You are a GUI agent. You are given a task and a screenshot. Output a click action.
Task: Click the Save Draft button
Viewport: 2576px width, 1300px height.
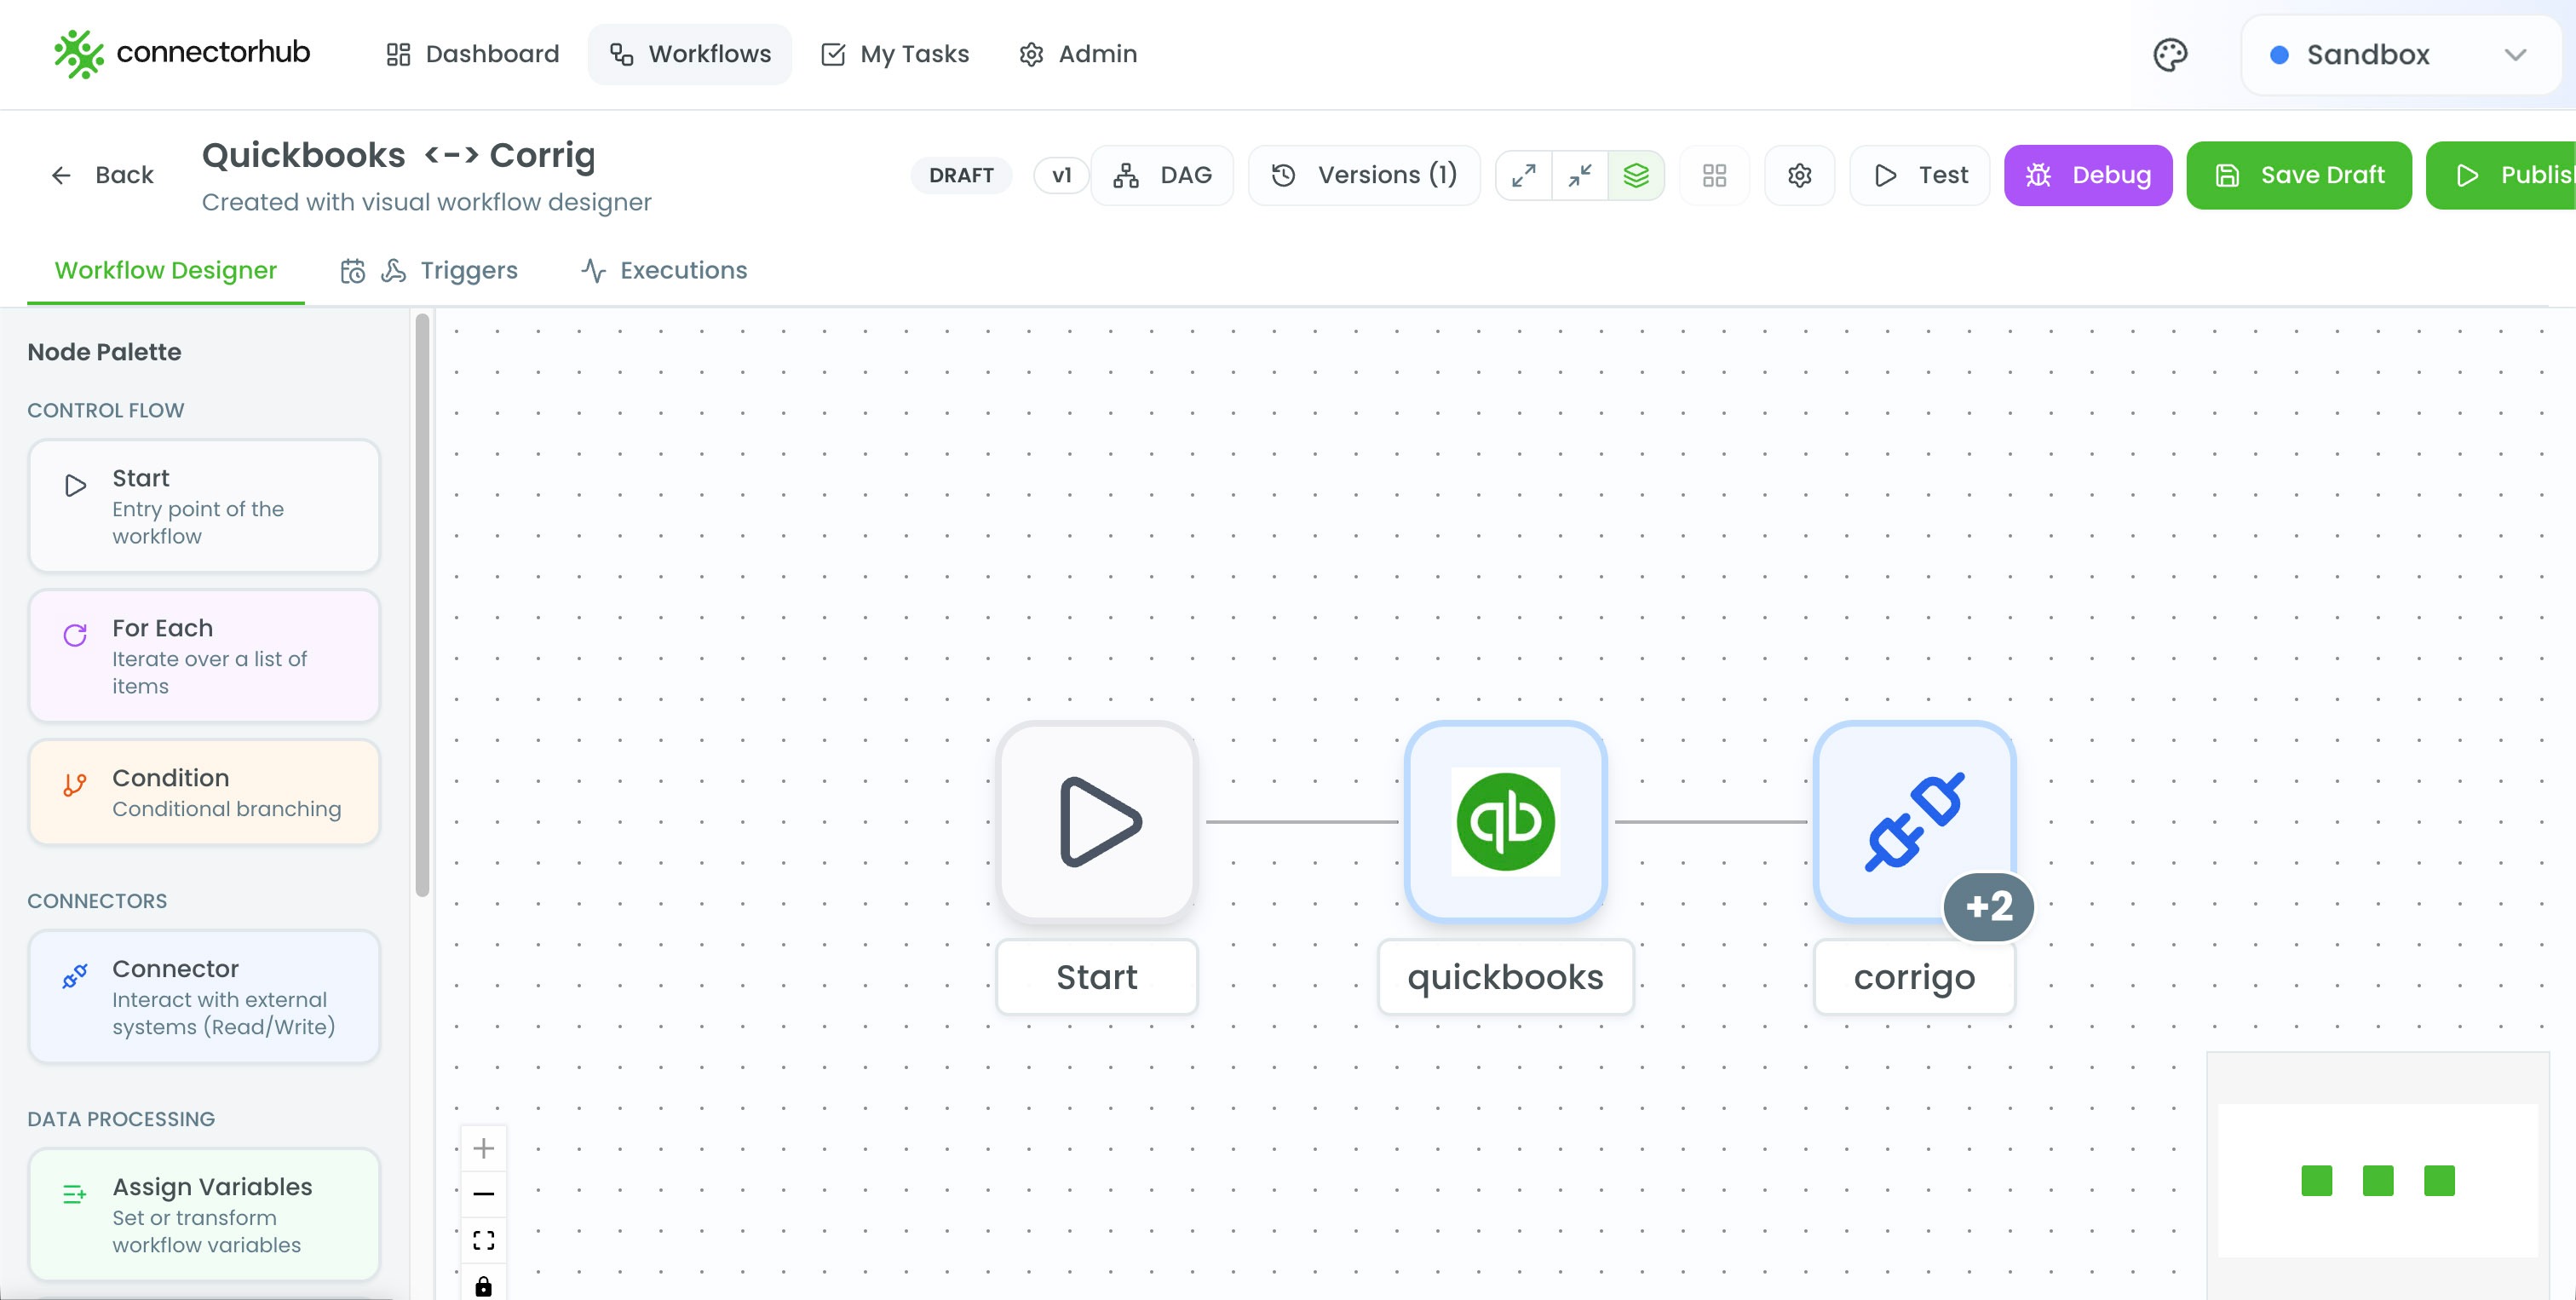coord(2298,176)
